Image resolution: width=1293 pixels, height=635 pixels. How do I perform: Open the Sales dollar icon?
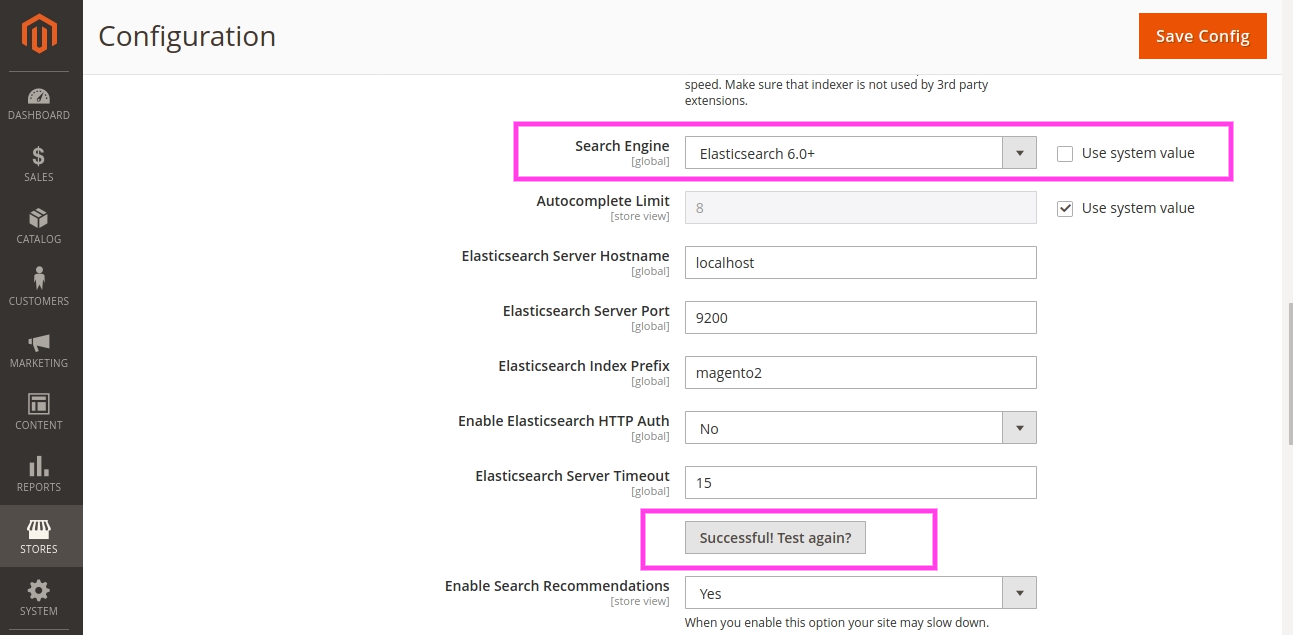coord(39,156)
